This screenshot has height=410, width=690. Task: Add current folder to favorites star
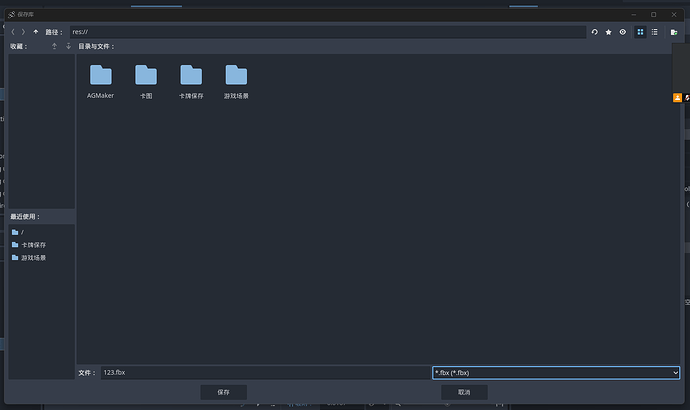608,32
